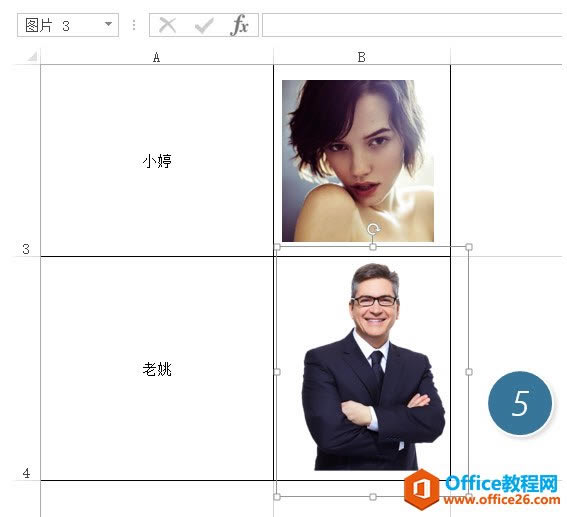The height and width of the screenshot is (517, 567).
Task: Open the Name Box dropdown arrow
Action: [108, 24]
